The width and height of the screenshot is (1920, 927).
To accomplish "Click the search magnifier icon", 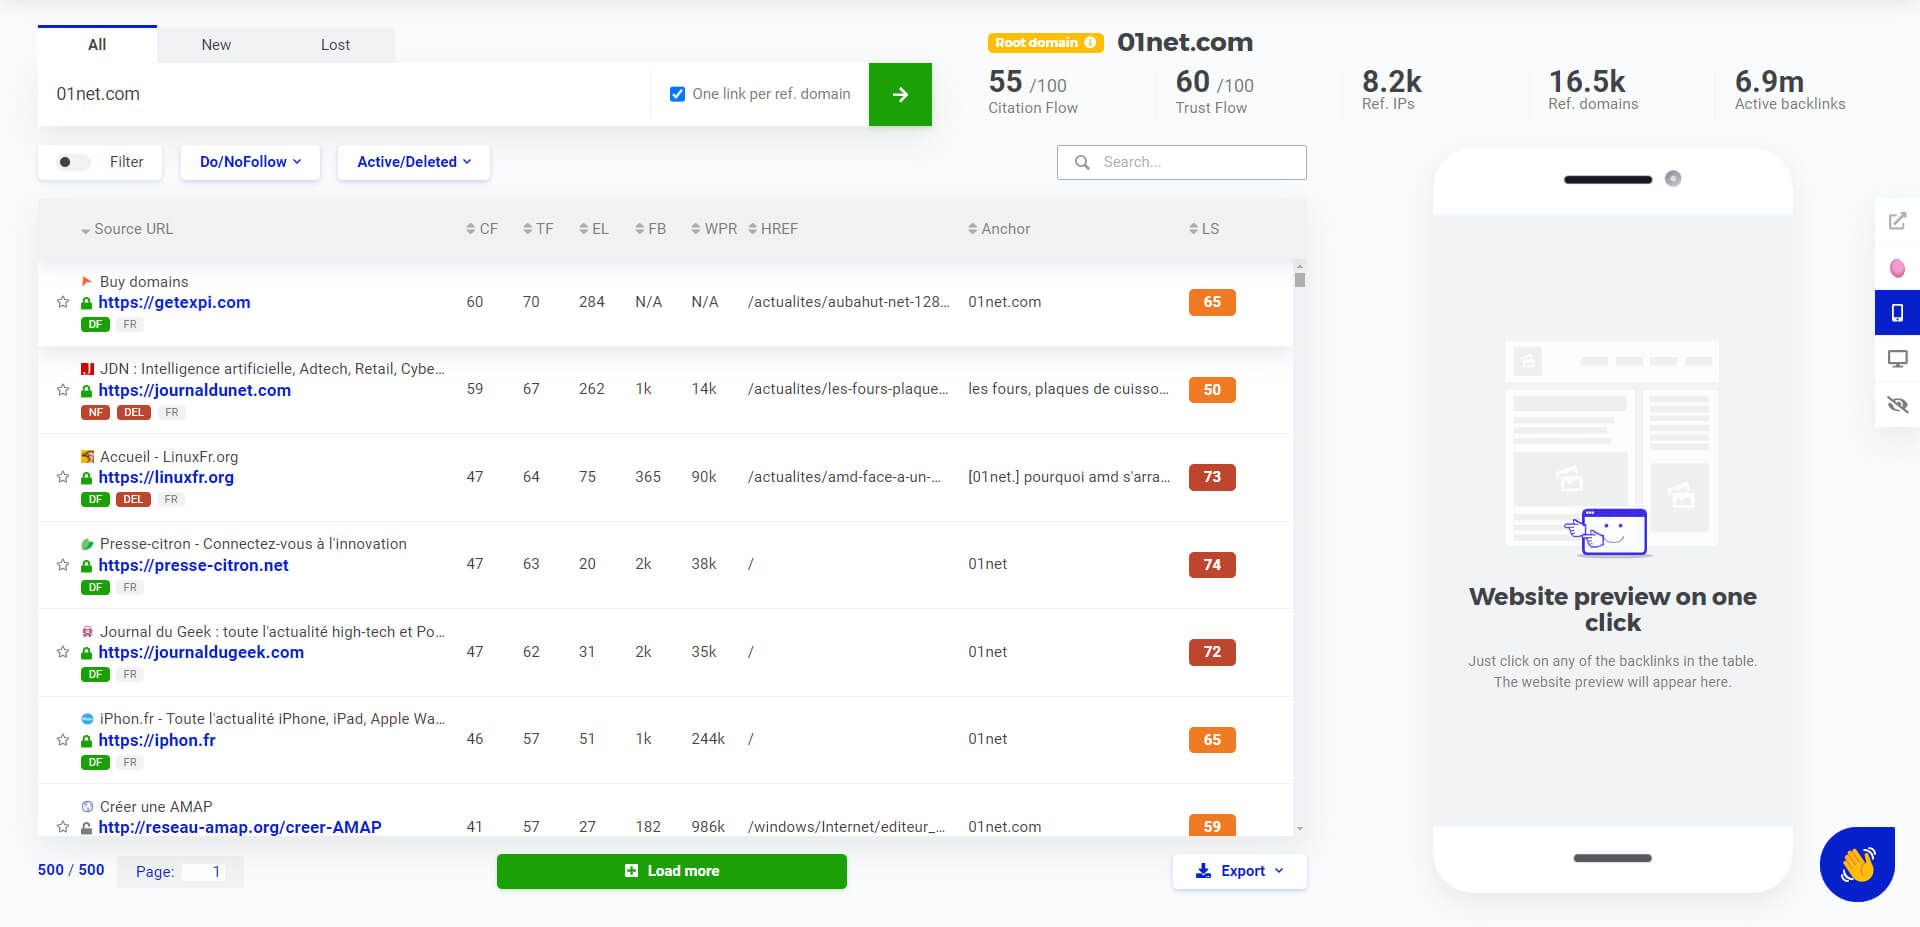I will pyautogui.click(x=1082, y=162).
